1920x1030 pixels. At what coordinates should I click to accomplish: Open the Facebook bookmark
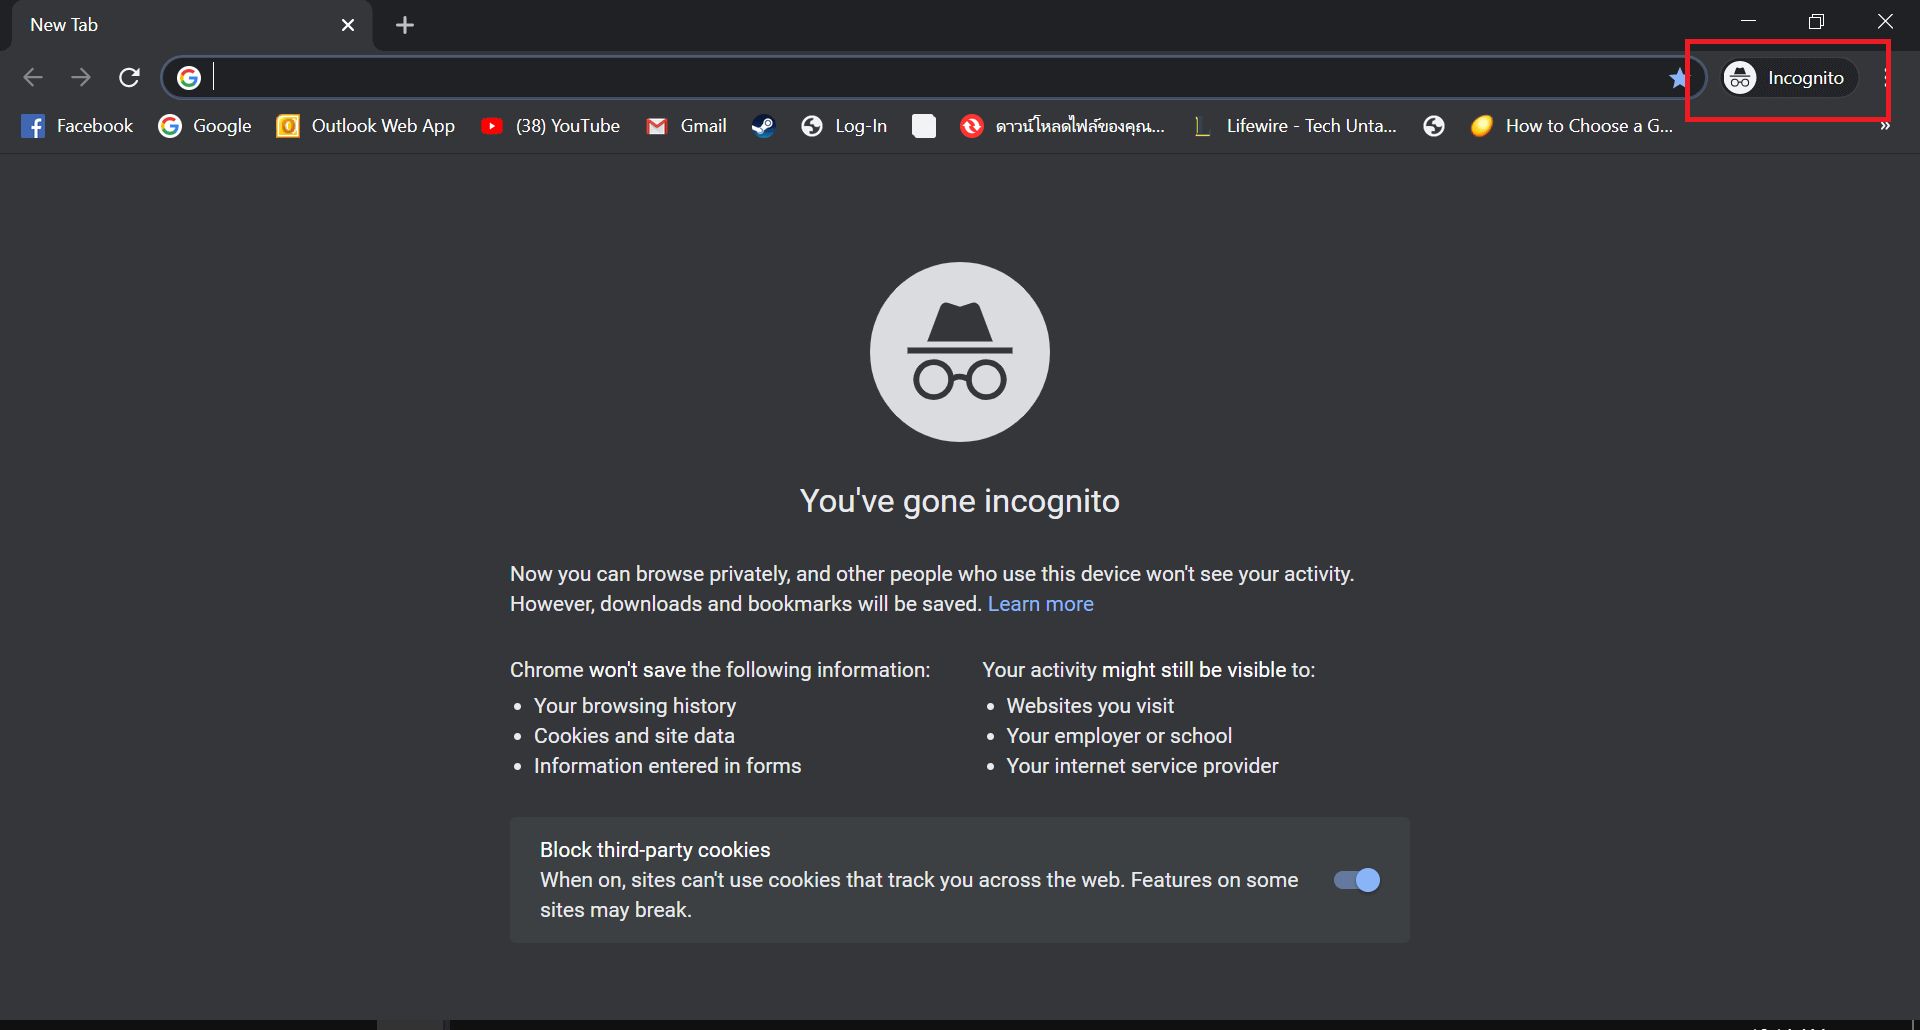pyautogui.click(x=78, y=126)
